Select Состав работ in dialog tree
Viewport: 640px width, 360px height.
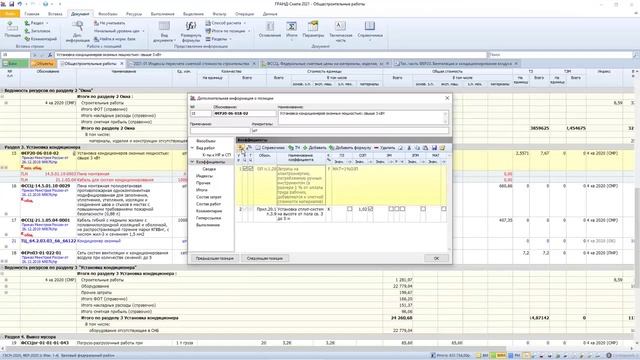208,204
